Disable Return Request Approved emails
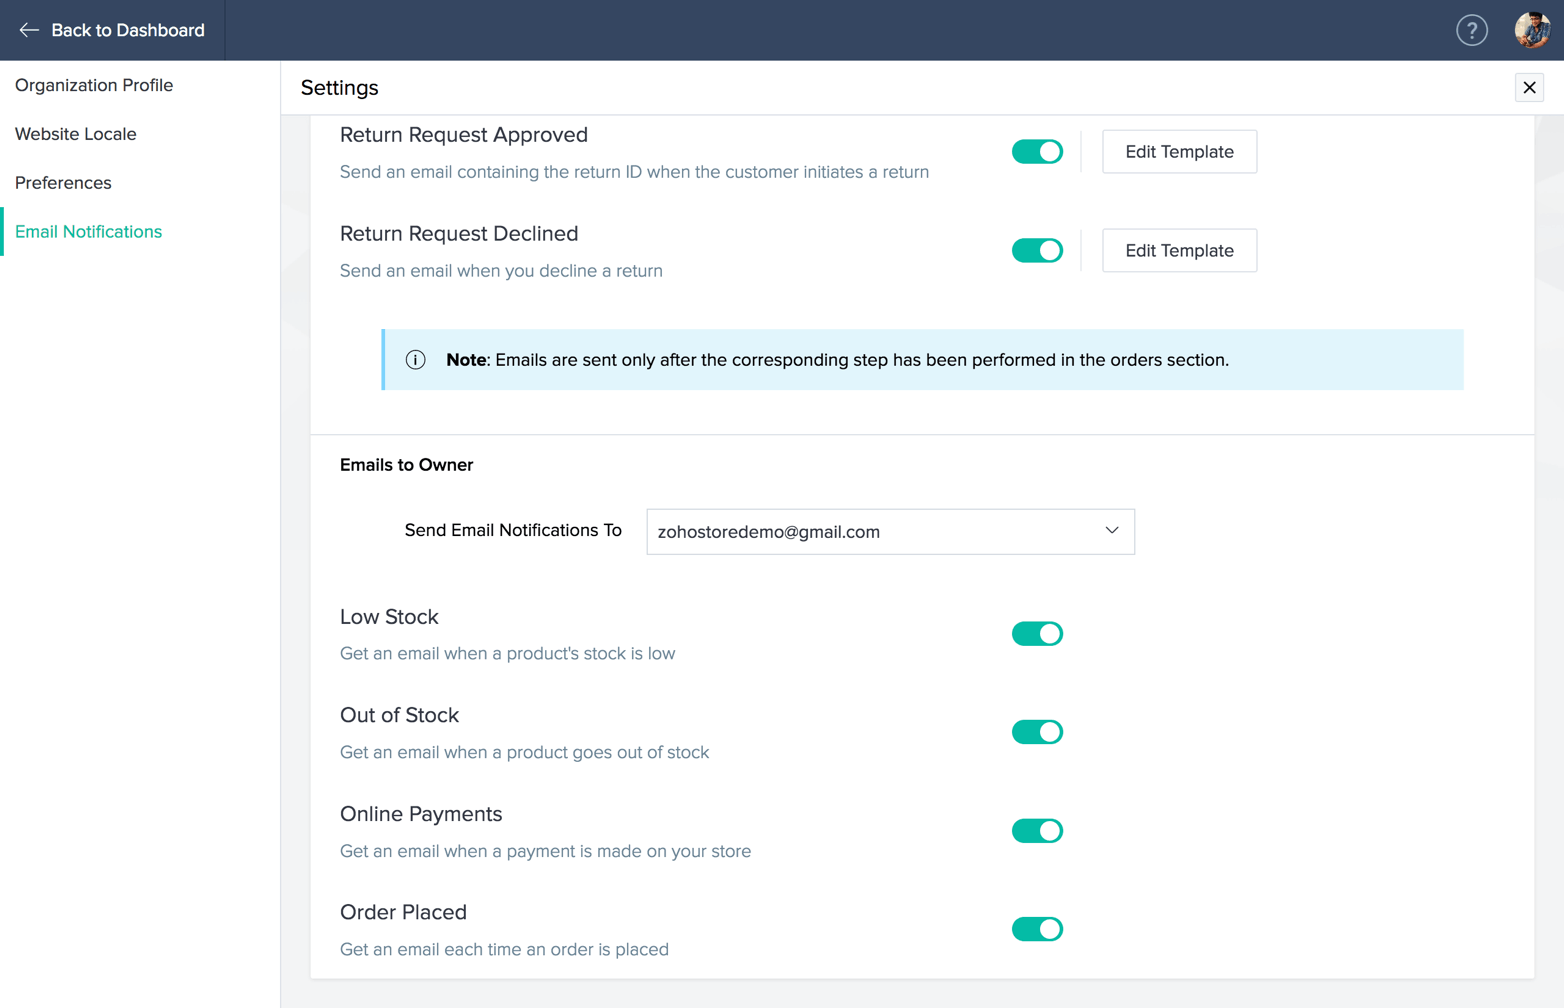The image size is (1564, 1008). [1037, 152]
